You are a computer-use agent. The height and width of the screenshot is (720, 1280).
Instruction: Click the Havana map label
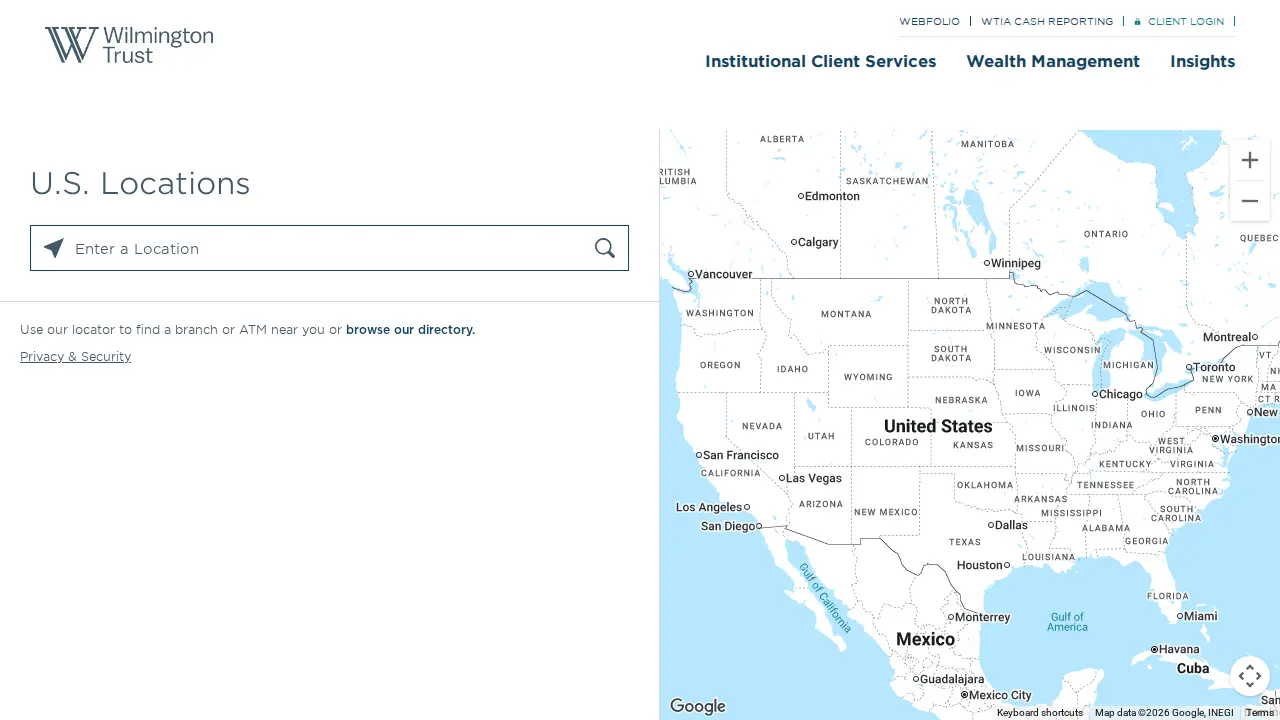click(1179, 649)
